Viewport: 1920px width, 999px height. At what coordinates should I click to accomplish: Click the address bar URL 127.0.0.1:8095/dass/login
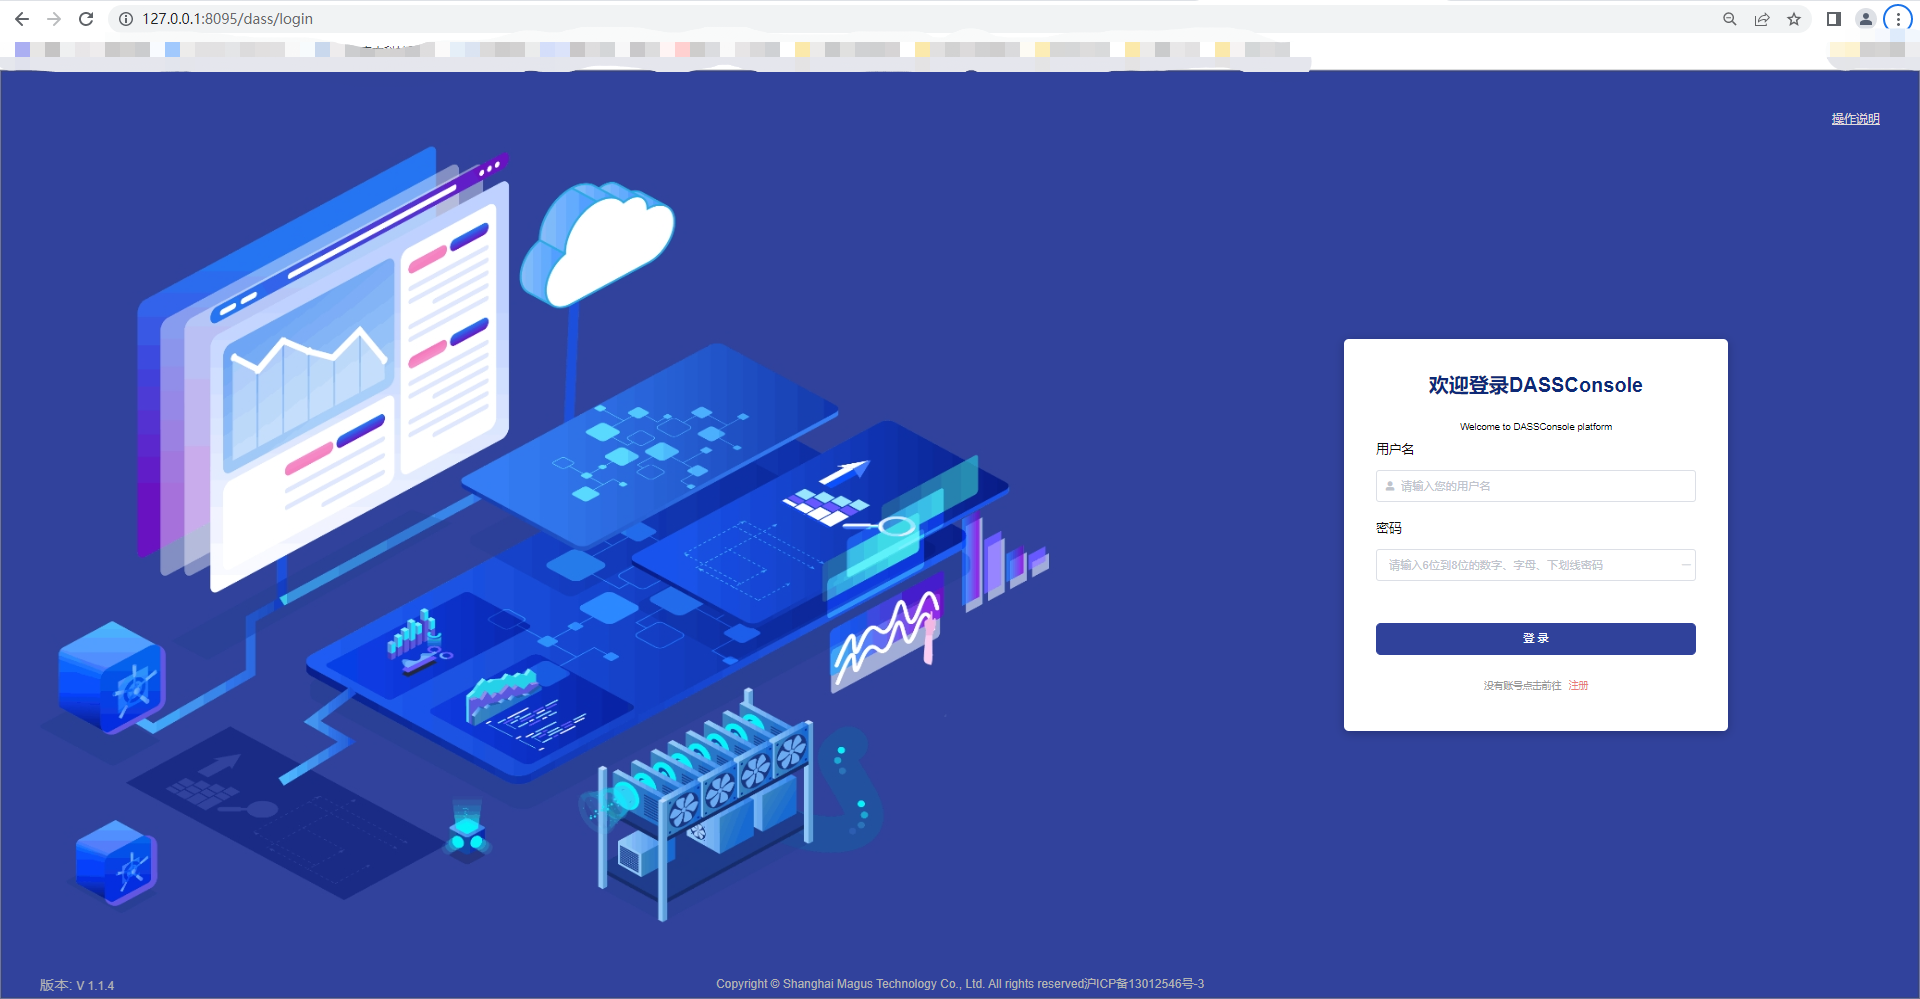click(x=227, y=19)
